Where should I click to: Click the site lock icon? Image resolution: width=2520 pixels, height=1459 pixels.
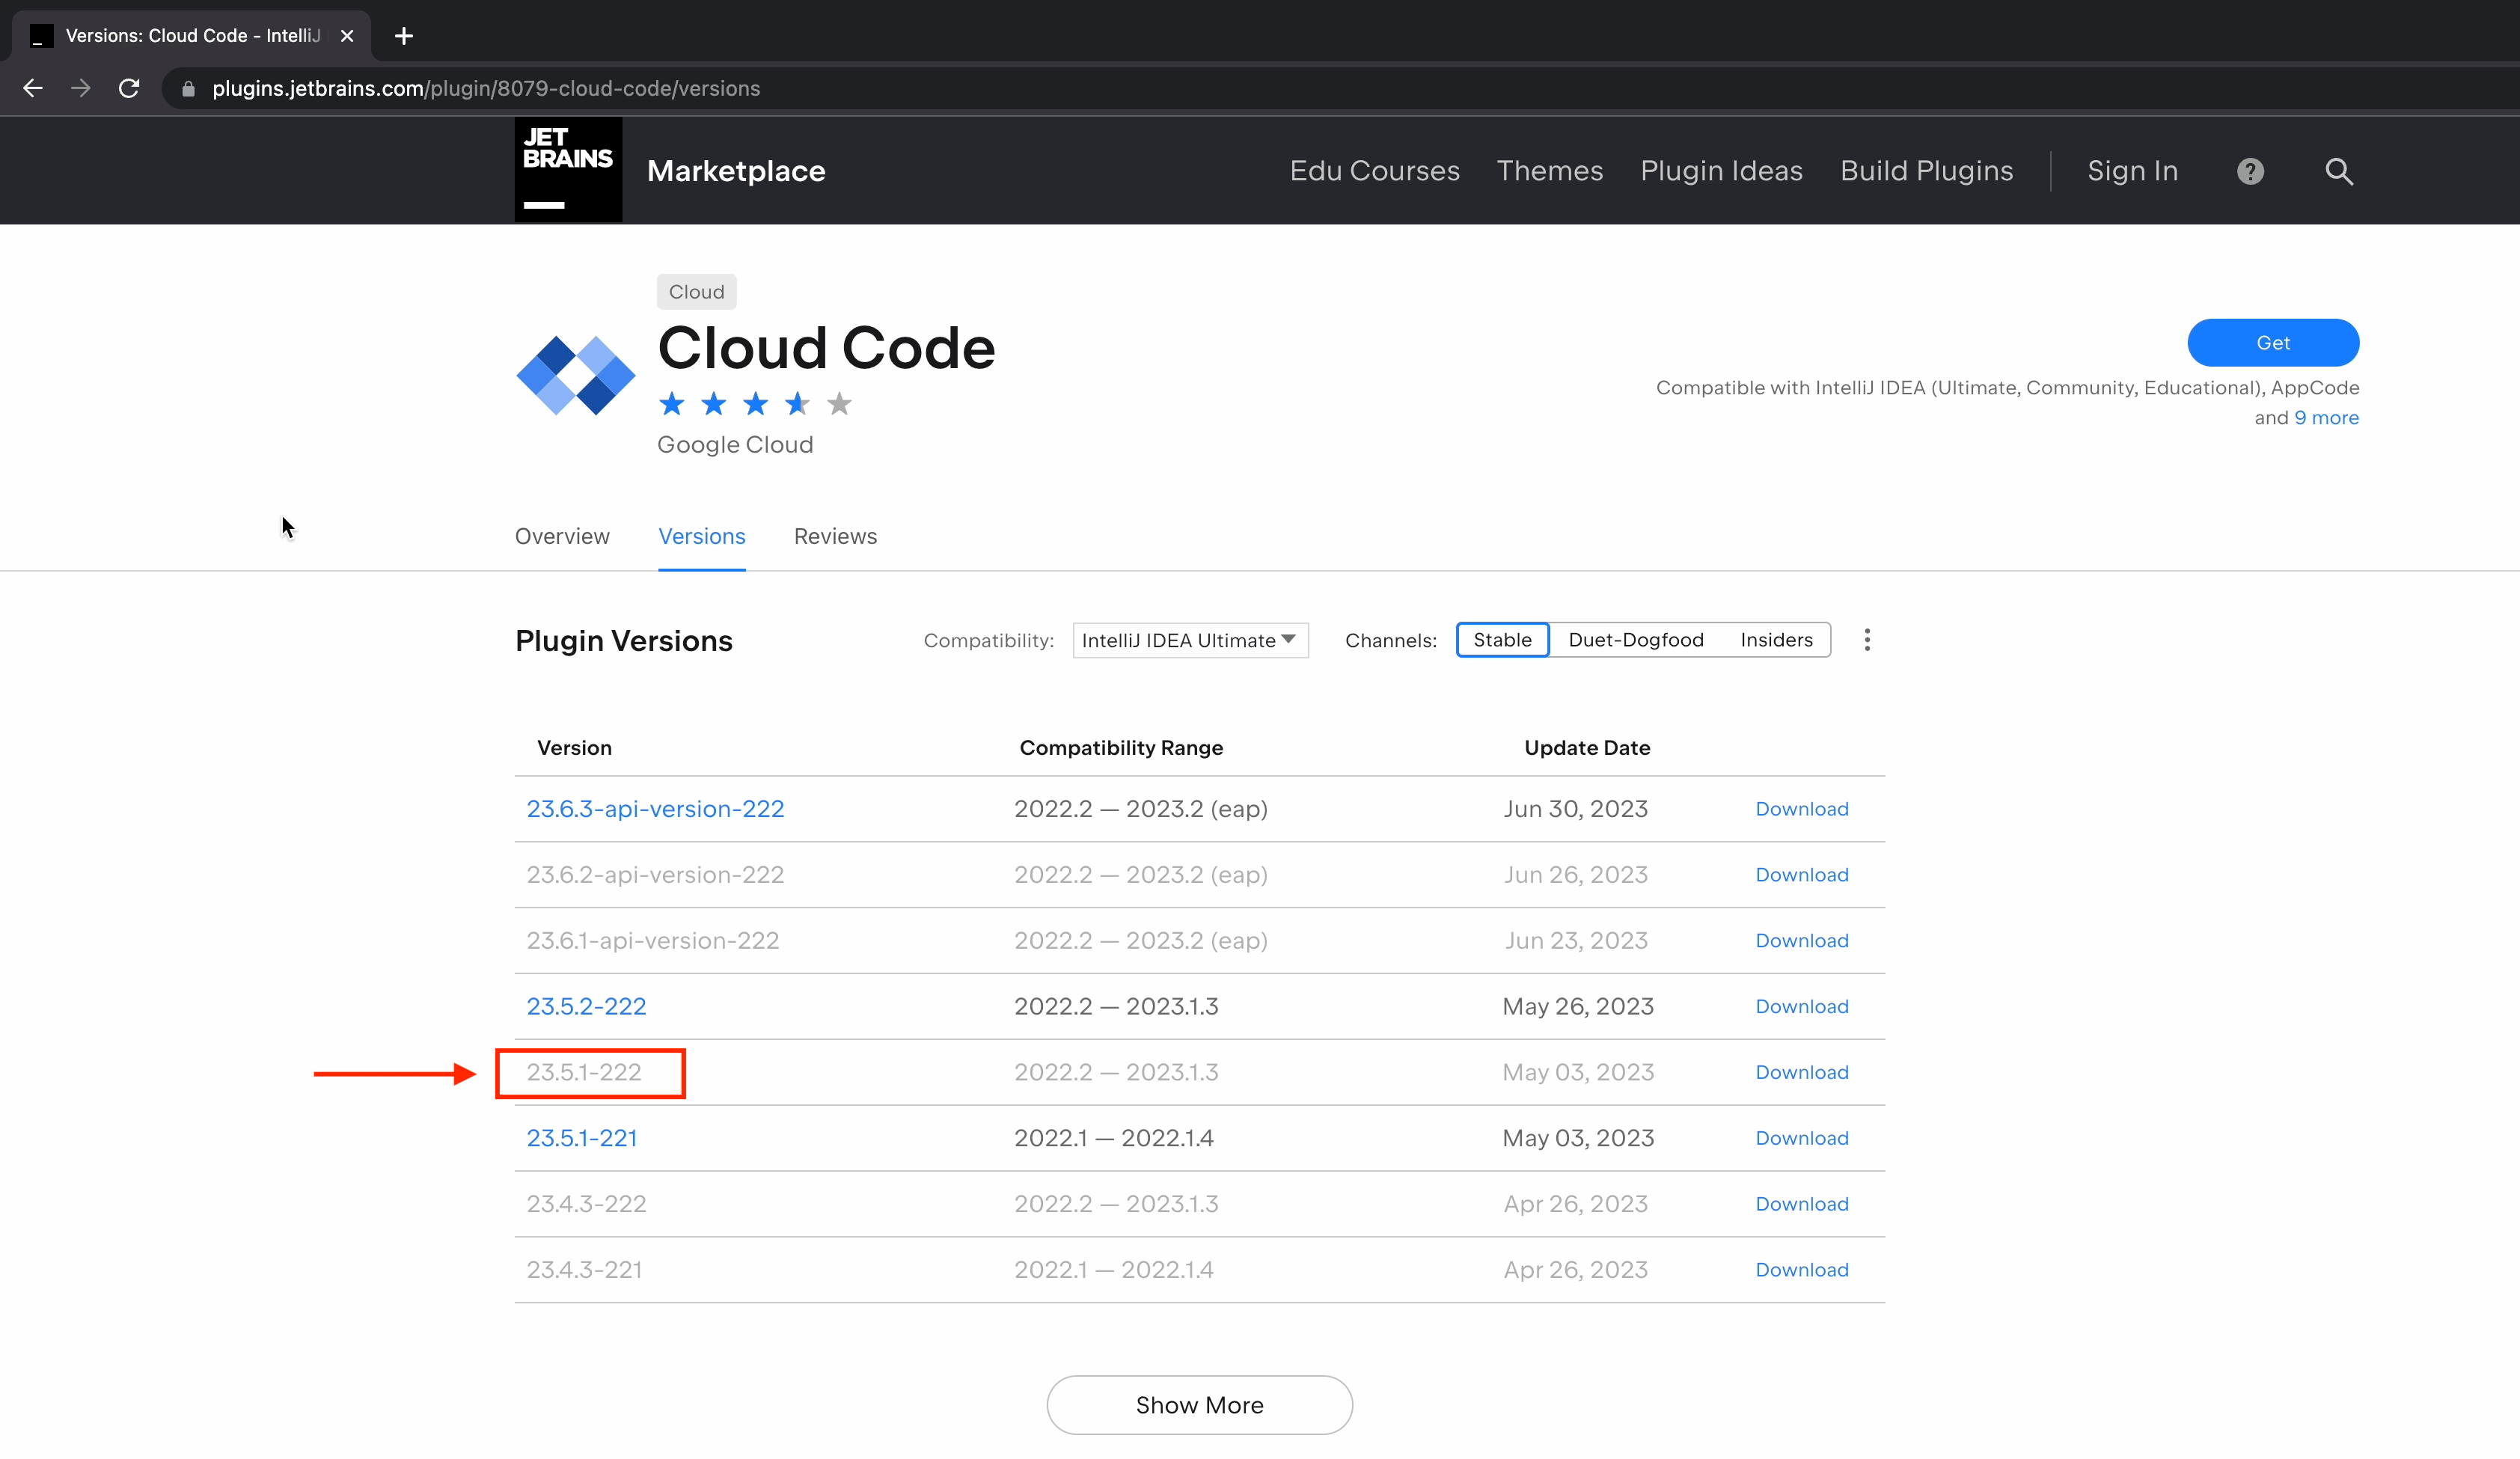point(188,89)
